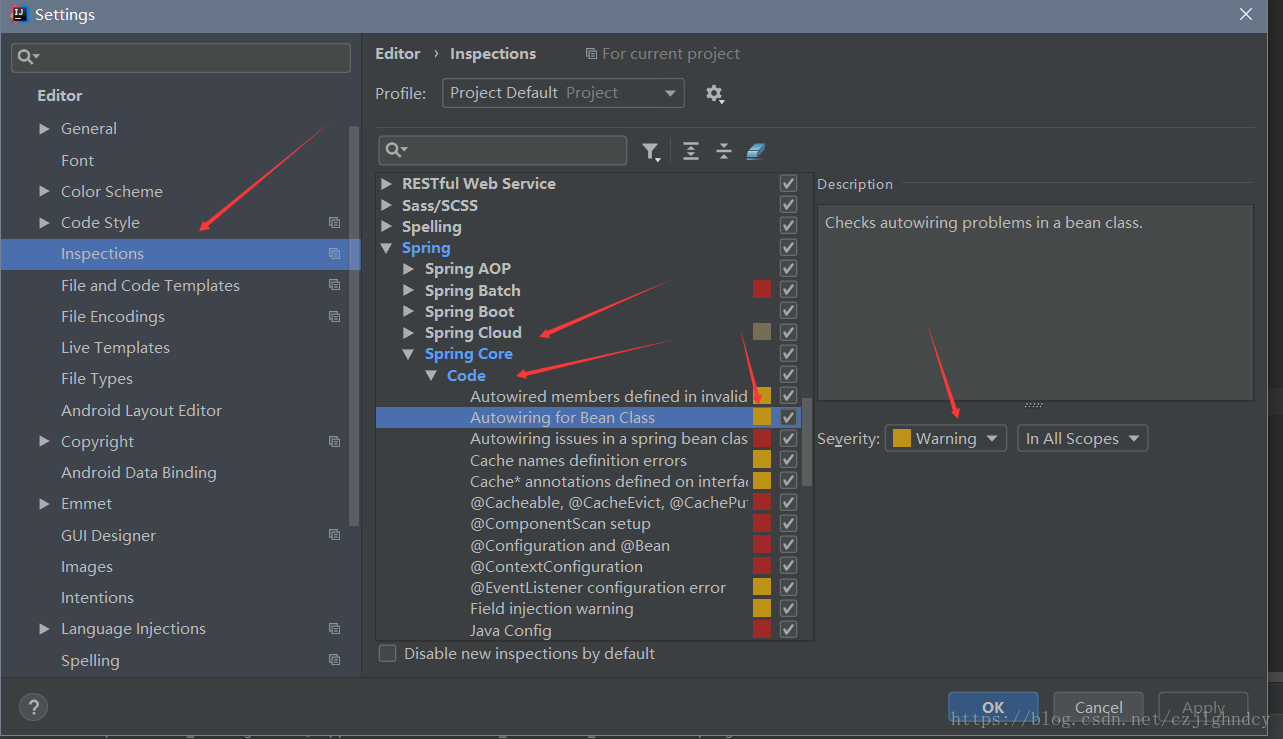Open the profile gear settings menu
Screen dimensions: 1283x739
(714, 93)
